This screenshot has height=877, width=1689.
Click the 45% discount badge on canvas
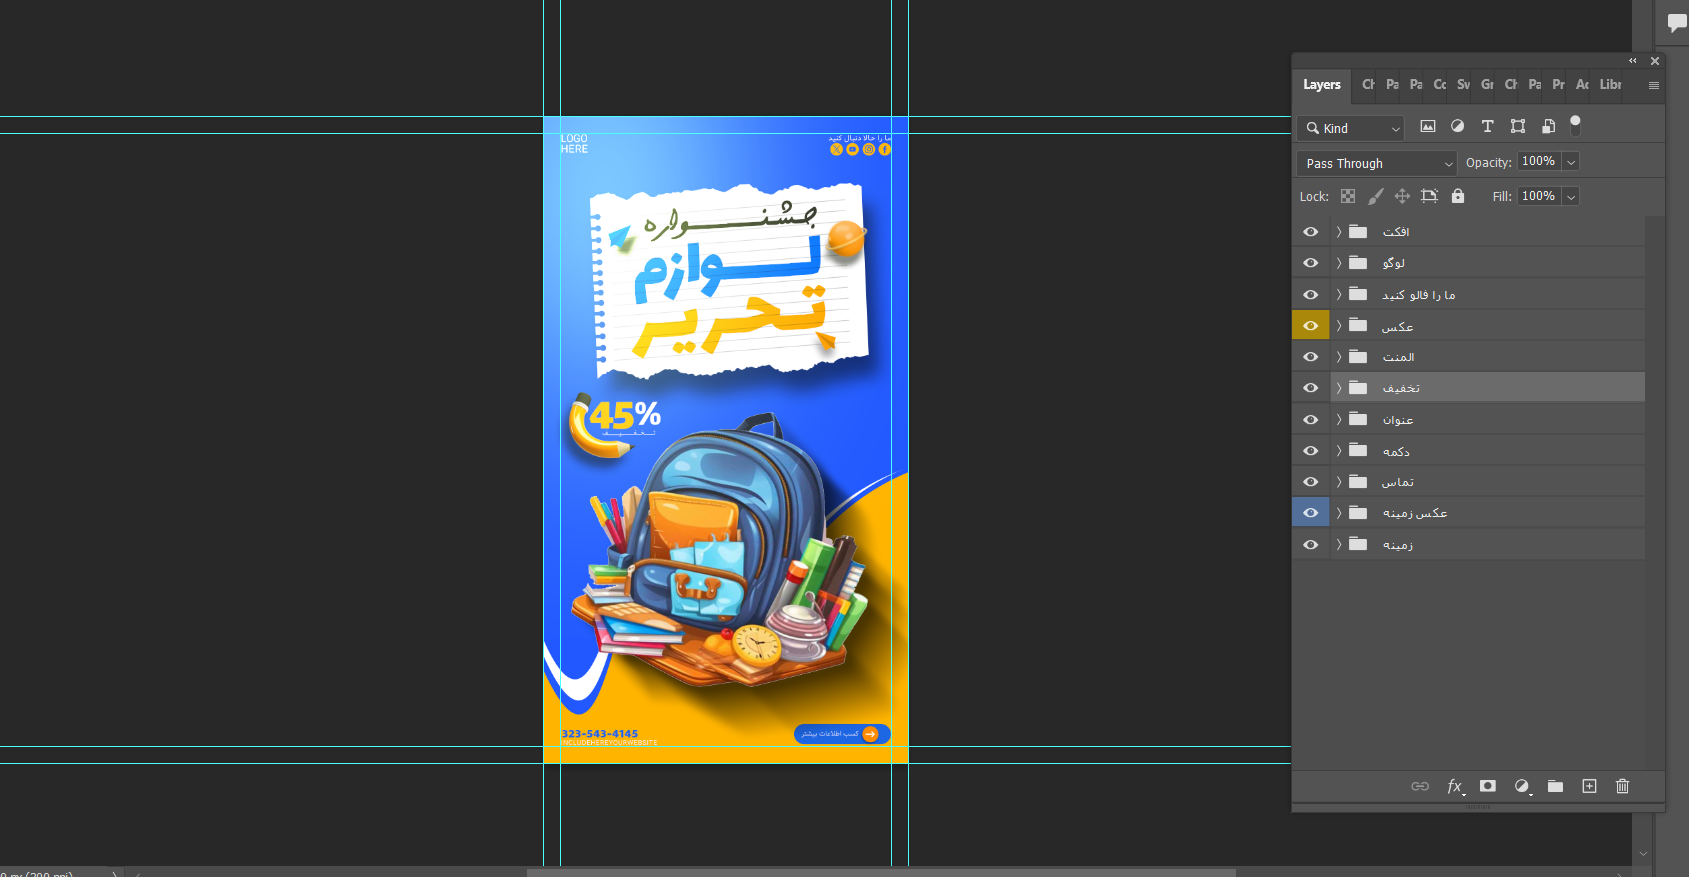click(614, 425)
